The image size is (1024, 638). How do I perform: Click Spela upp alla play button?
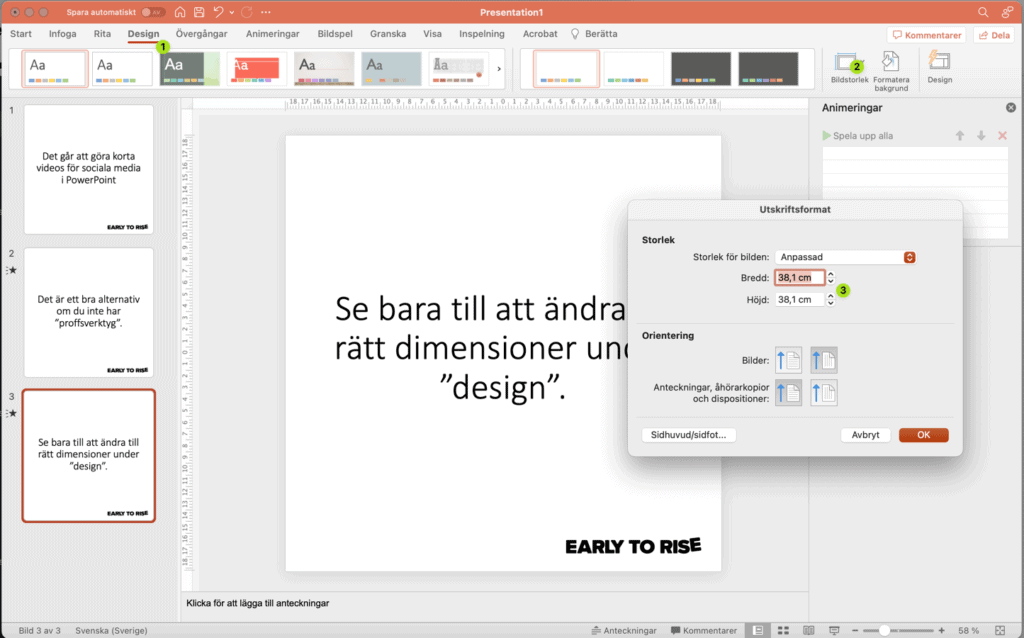click(x=857, y=136)
